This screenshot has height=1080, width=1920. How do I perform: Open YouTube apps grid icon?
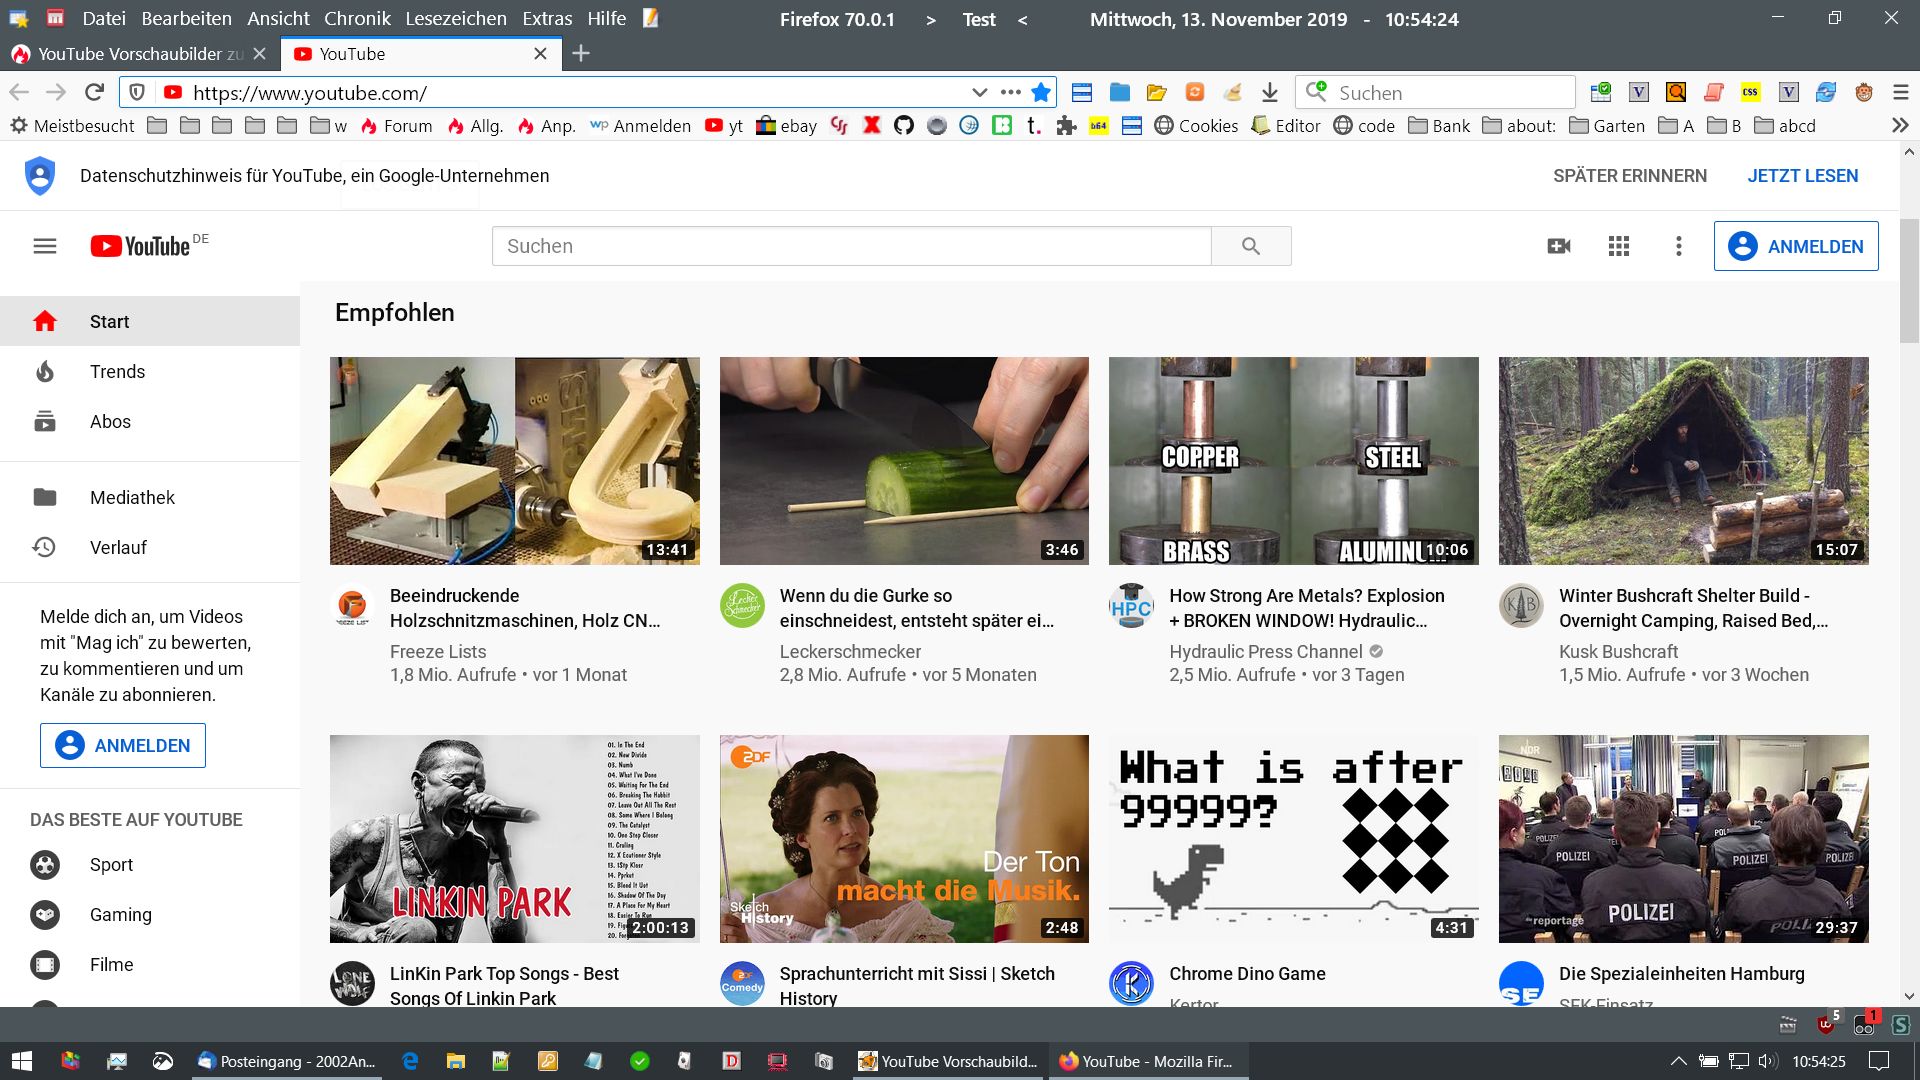pos(1618,246)
